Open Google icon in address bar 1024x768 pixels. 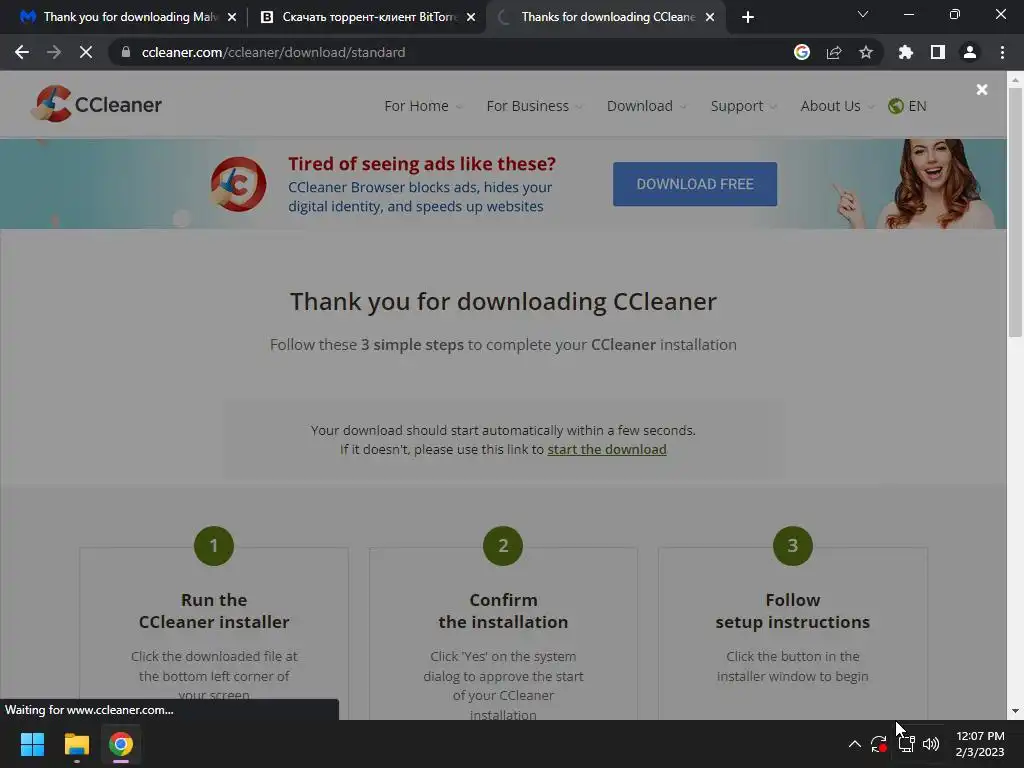pyautogui.click(x=801, y=52)
